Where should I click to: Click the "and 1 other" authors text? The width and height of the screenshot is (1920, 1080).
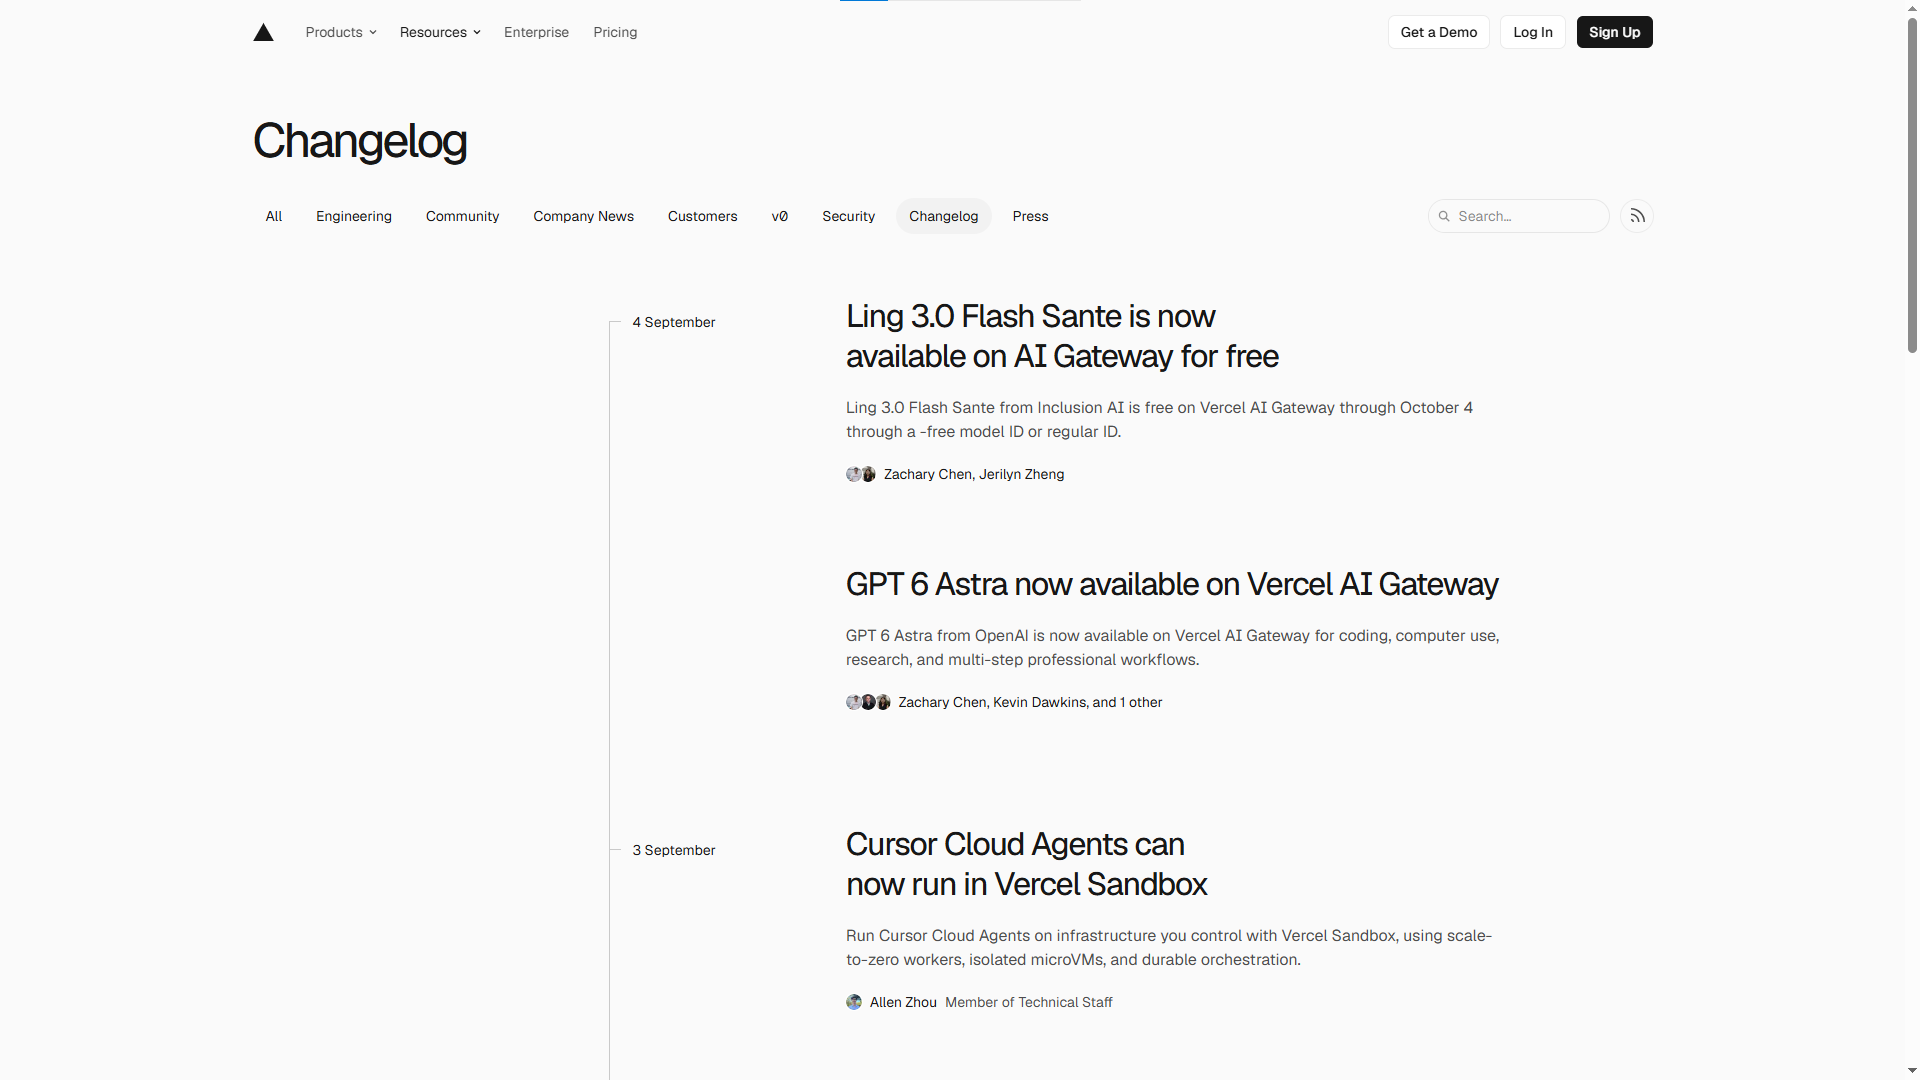pyautogui.click(x=1127, y=702)
